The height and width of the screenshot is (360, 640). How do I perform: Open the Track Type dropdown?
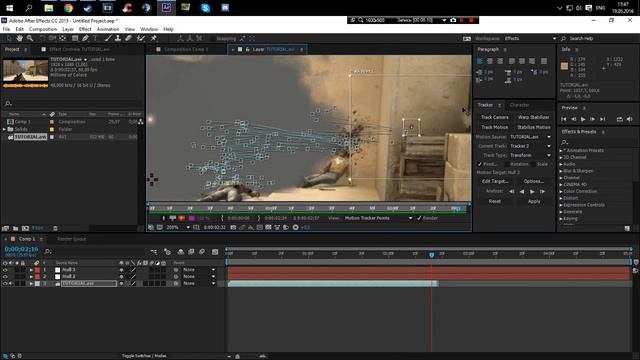click(x=531, y=155)
